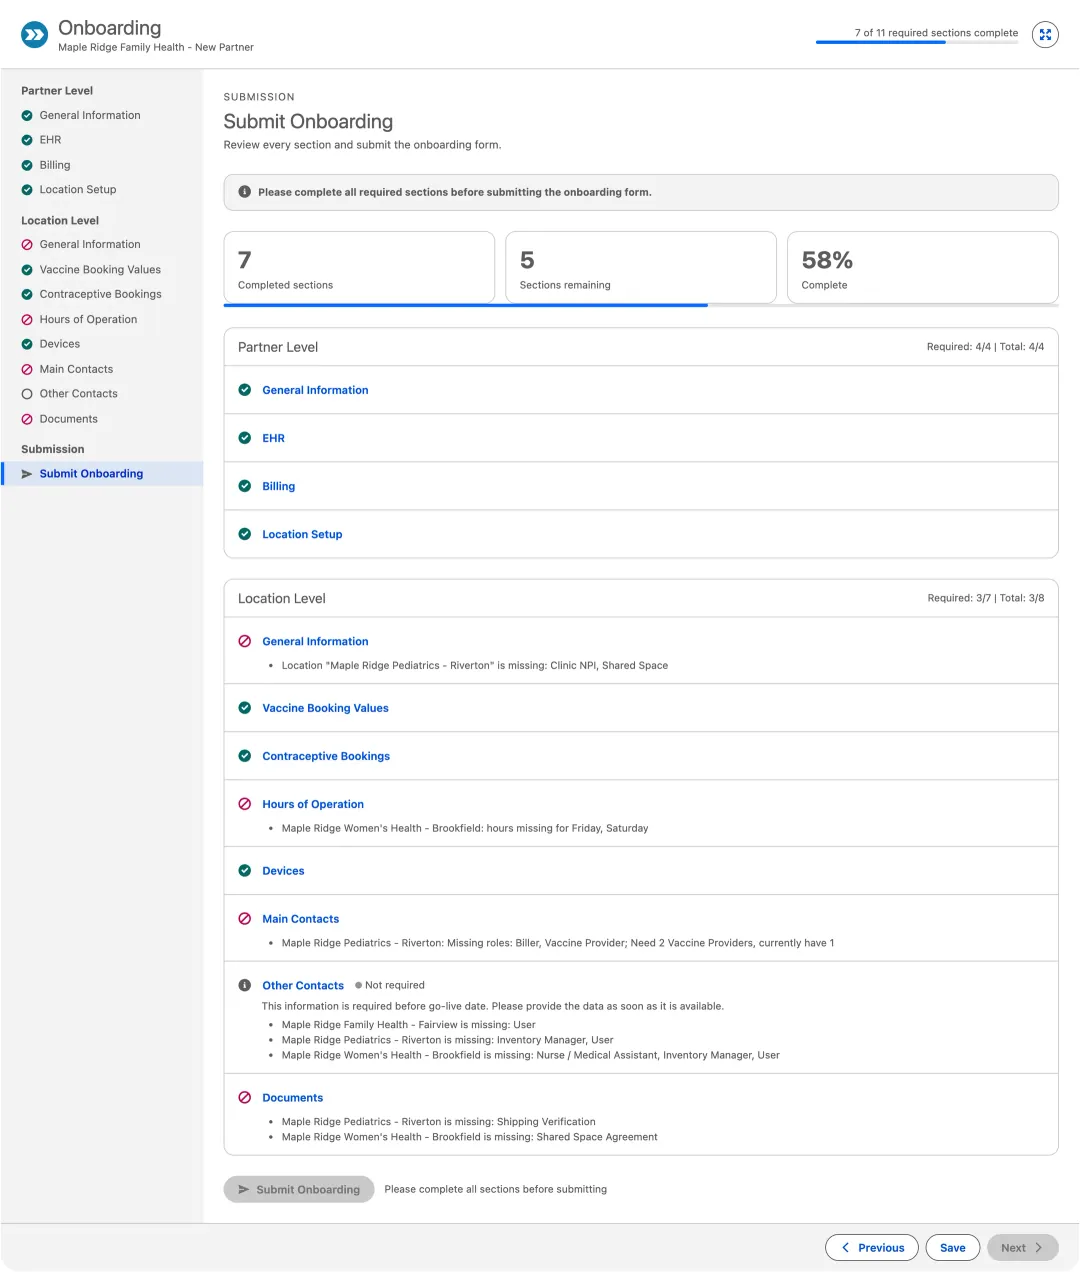Click the header required sections progress bar
Image resolution: width=1080 pixels, height=1272 pixels.
917,42
